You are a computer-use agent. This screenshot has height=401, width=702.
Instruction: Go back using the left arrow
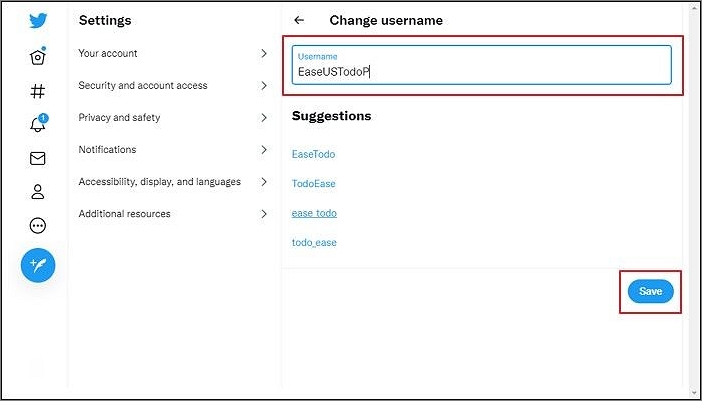[299, 20]
